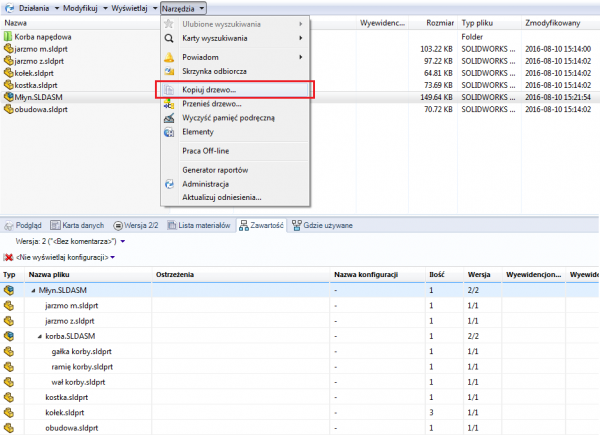This screenshot has height=435, width=600.
Task: Collapse the korba.SLDASM tree node
Action: pos(40,336)
